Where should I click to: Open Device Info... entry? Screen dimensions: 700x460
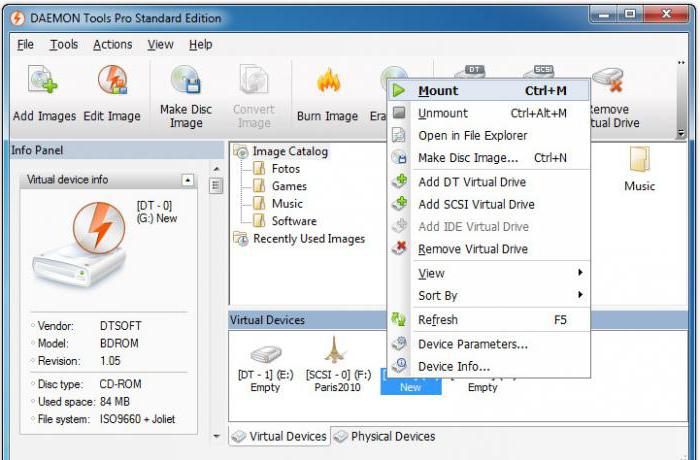pos(489,366)
